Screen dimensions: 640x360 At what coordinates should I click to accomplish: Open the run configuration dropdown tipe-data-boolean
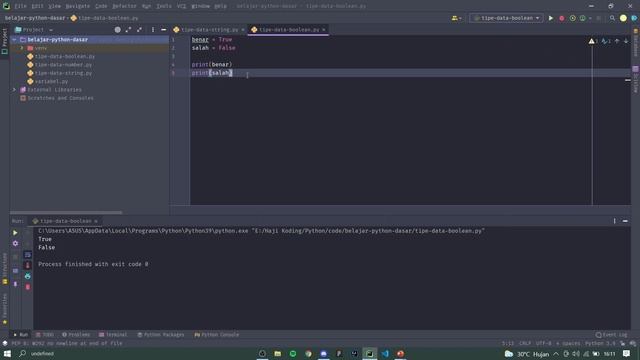tap(507, 18)
